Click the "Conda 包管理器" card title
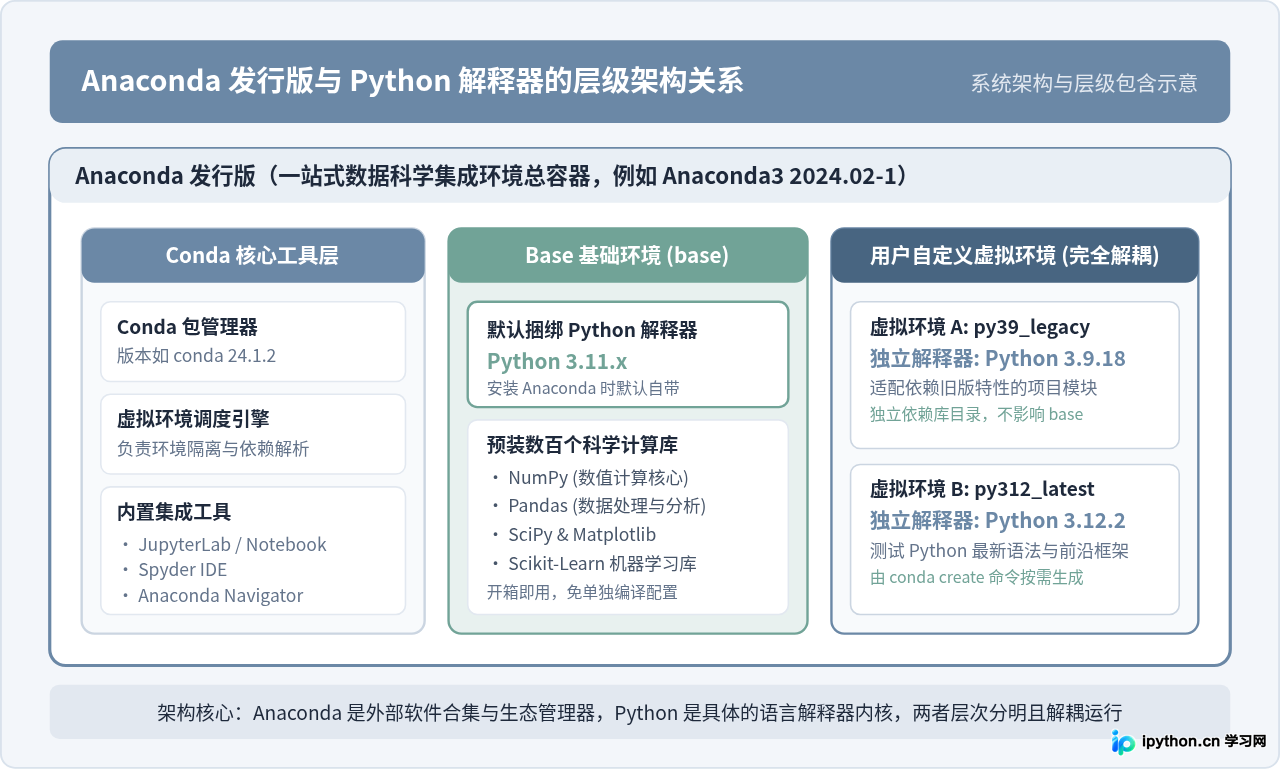The height and width of the screenshot is (770, 1280). [187, 327]
